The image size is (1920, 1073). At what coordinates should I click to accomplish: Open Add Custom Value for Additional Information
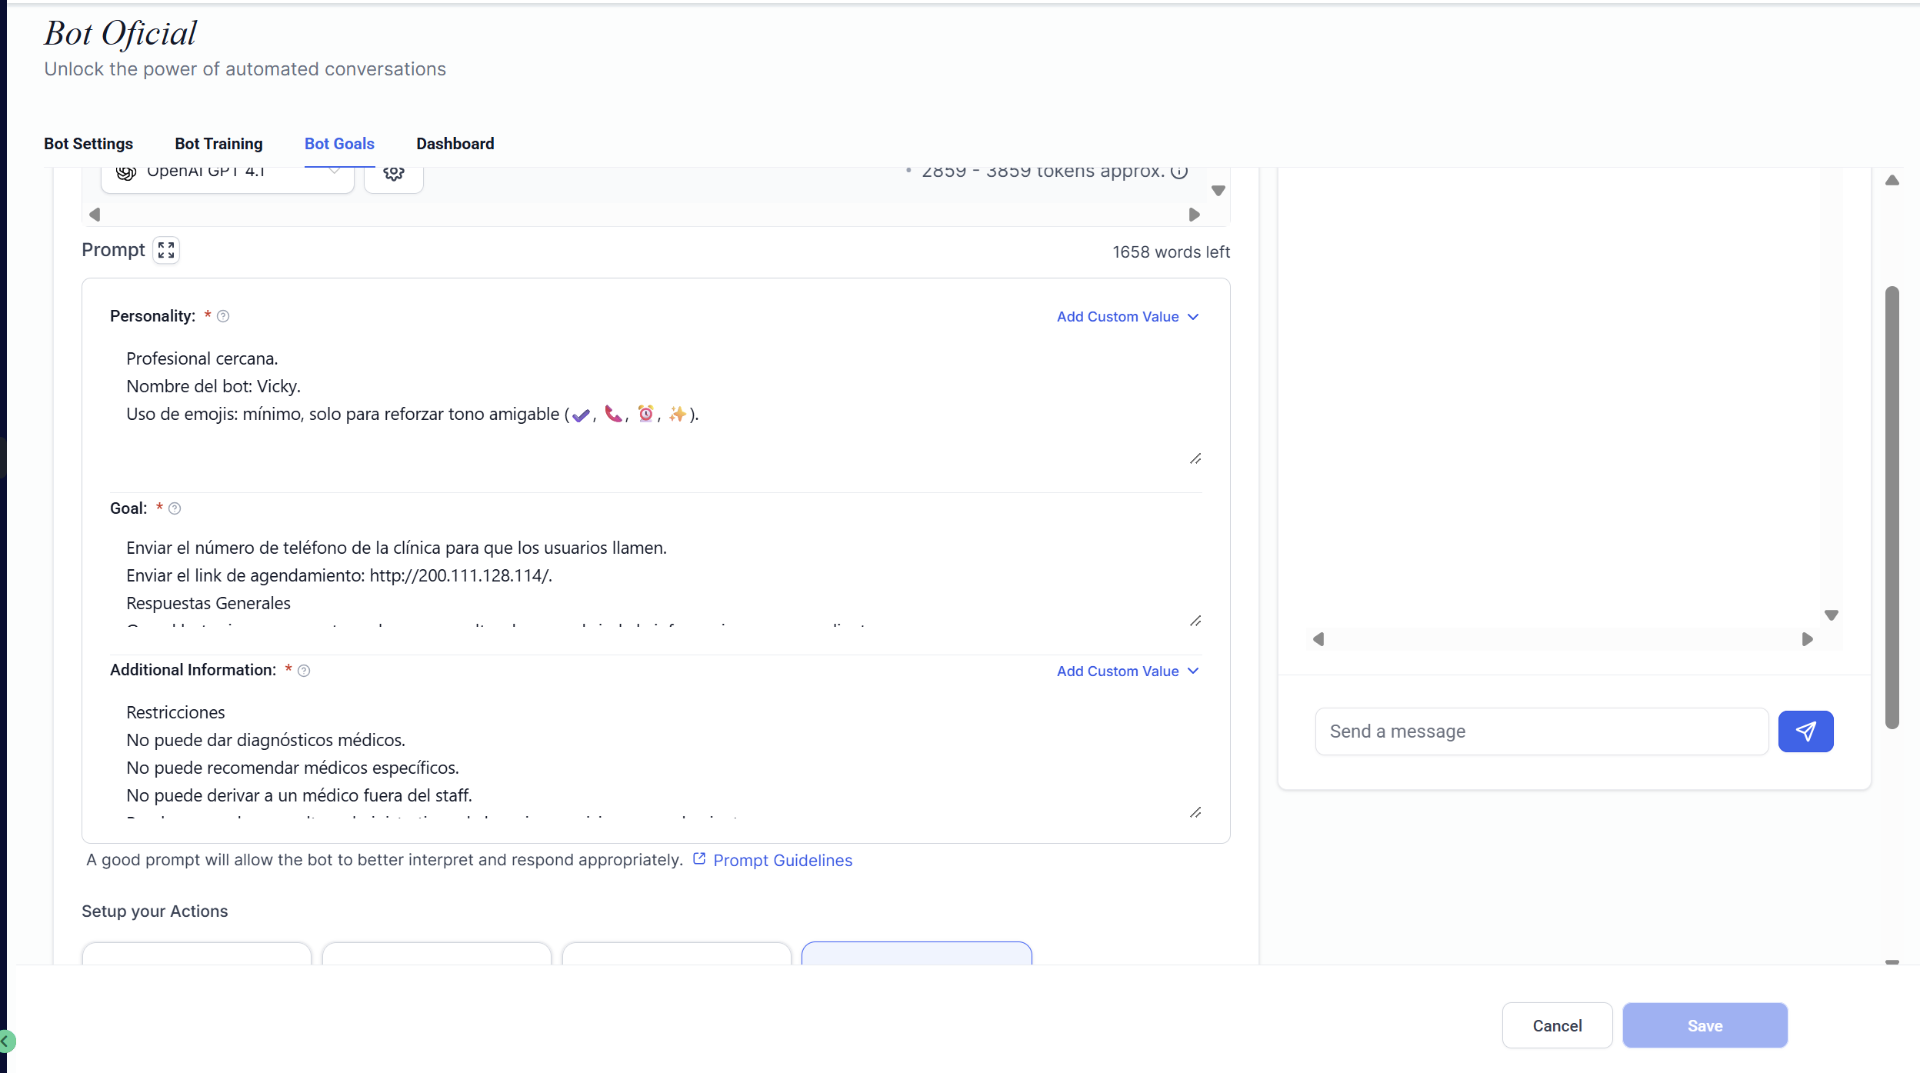point(1127,671)
